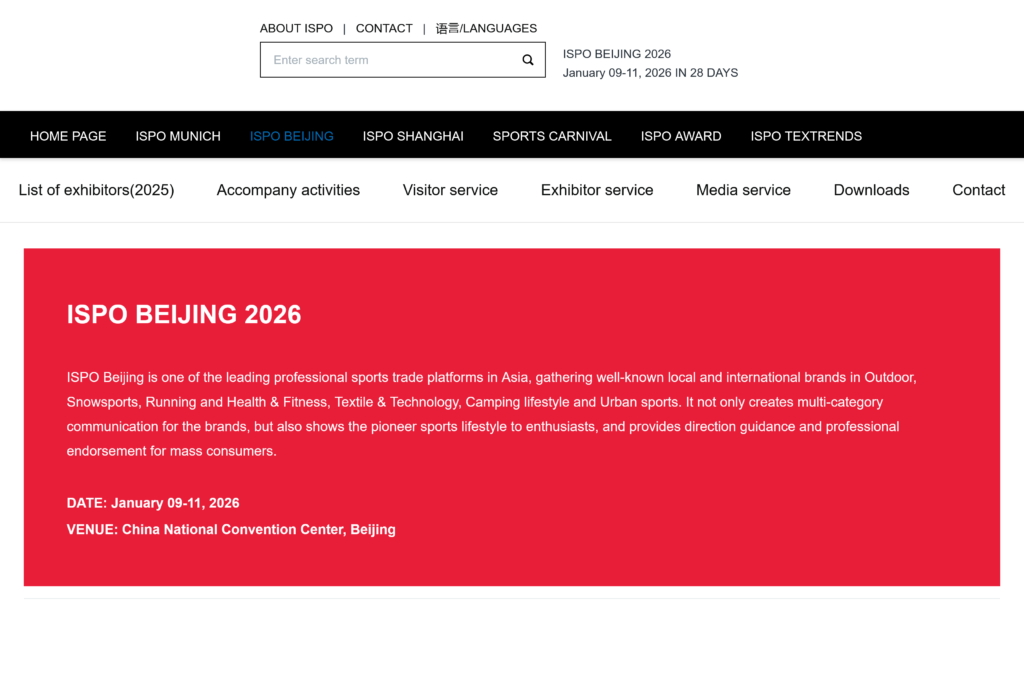Click the search magnifying glass icon
Image resolution: width=1024 pixels, height=683 pixels.
527,60
